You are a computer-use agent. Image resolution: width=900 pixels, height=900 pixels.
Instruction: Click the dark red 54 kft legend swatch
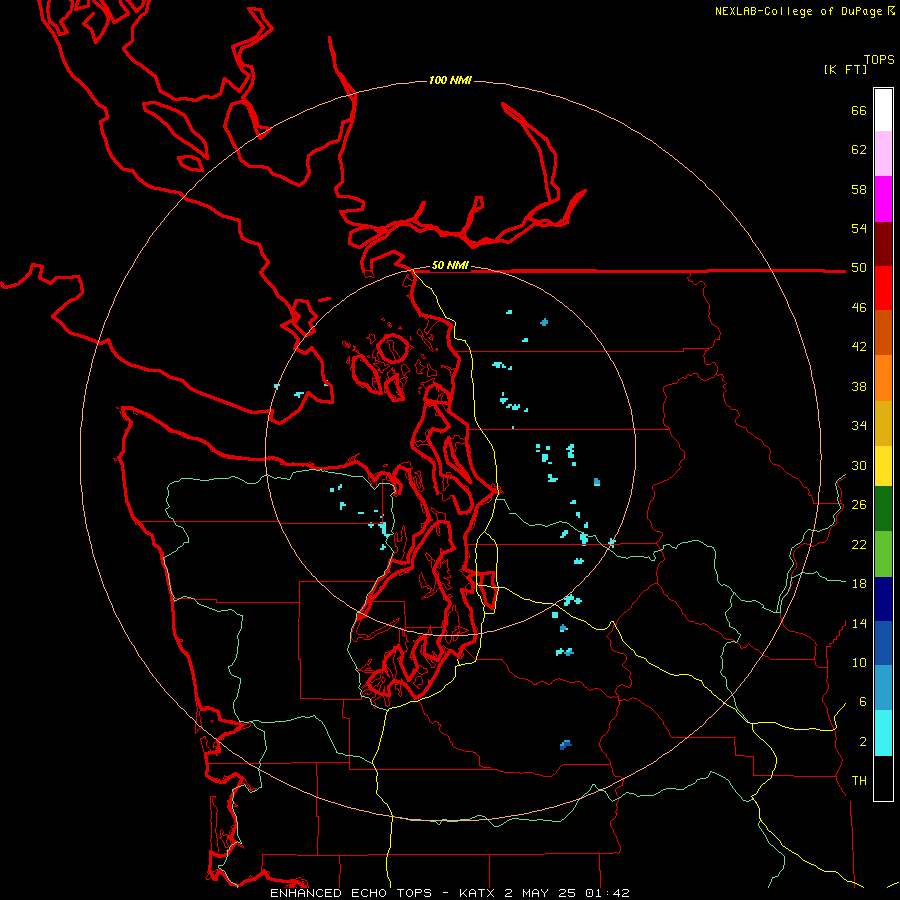(883, 244)
